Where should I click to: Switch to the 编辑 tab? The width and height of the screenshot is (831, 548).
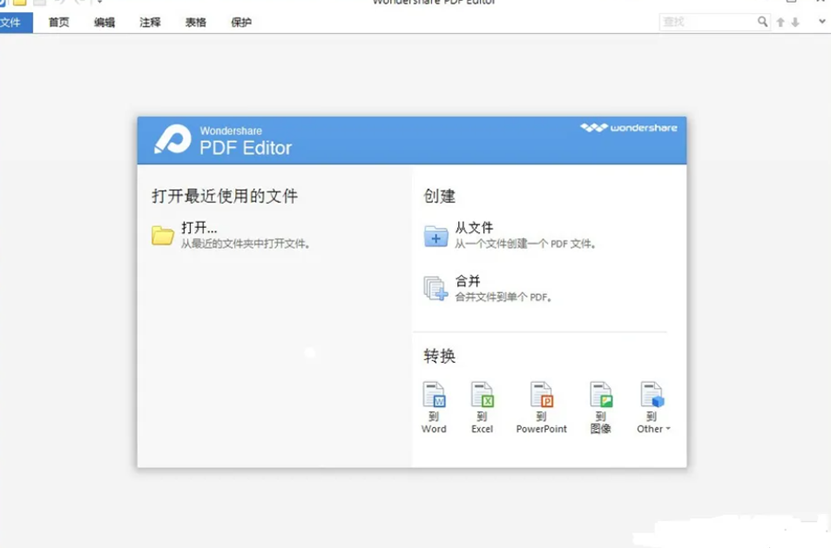tap(104, 22)
